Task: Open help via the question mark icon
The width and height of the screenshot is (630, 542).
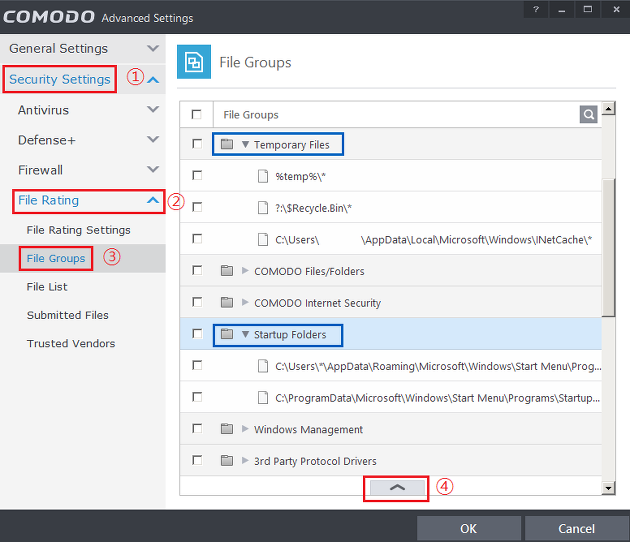Action: coord(536,9)
